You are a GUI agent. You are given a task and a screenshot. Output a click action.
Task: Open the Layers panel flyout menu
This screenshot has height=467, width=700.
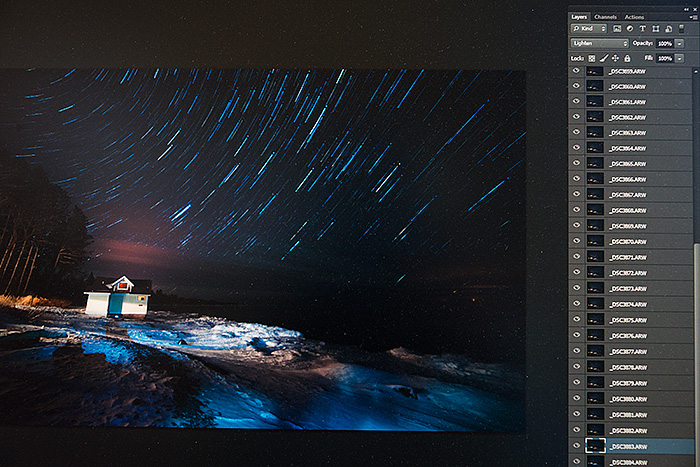(693, 17)
